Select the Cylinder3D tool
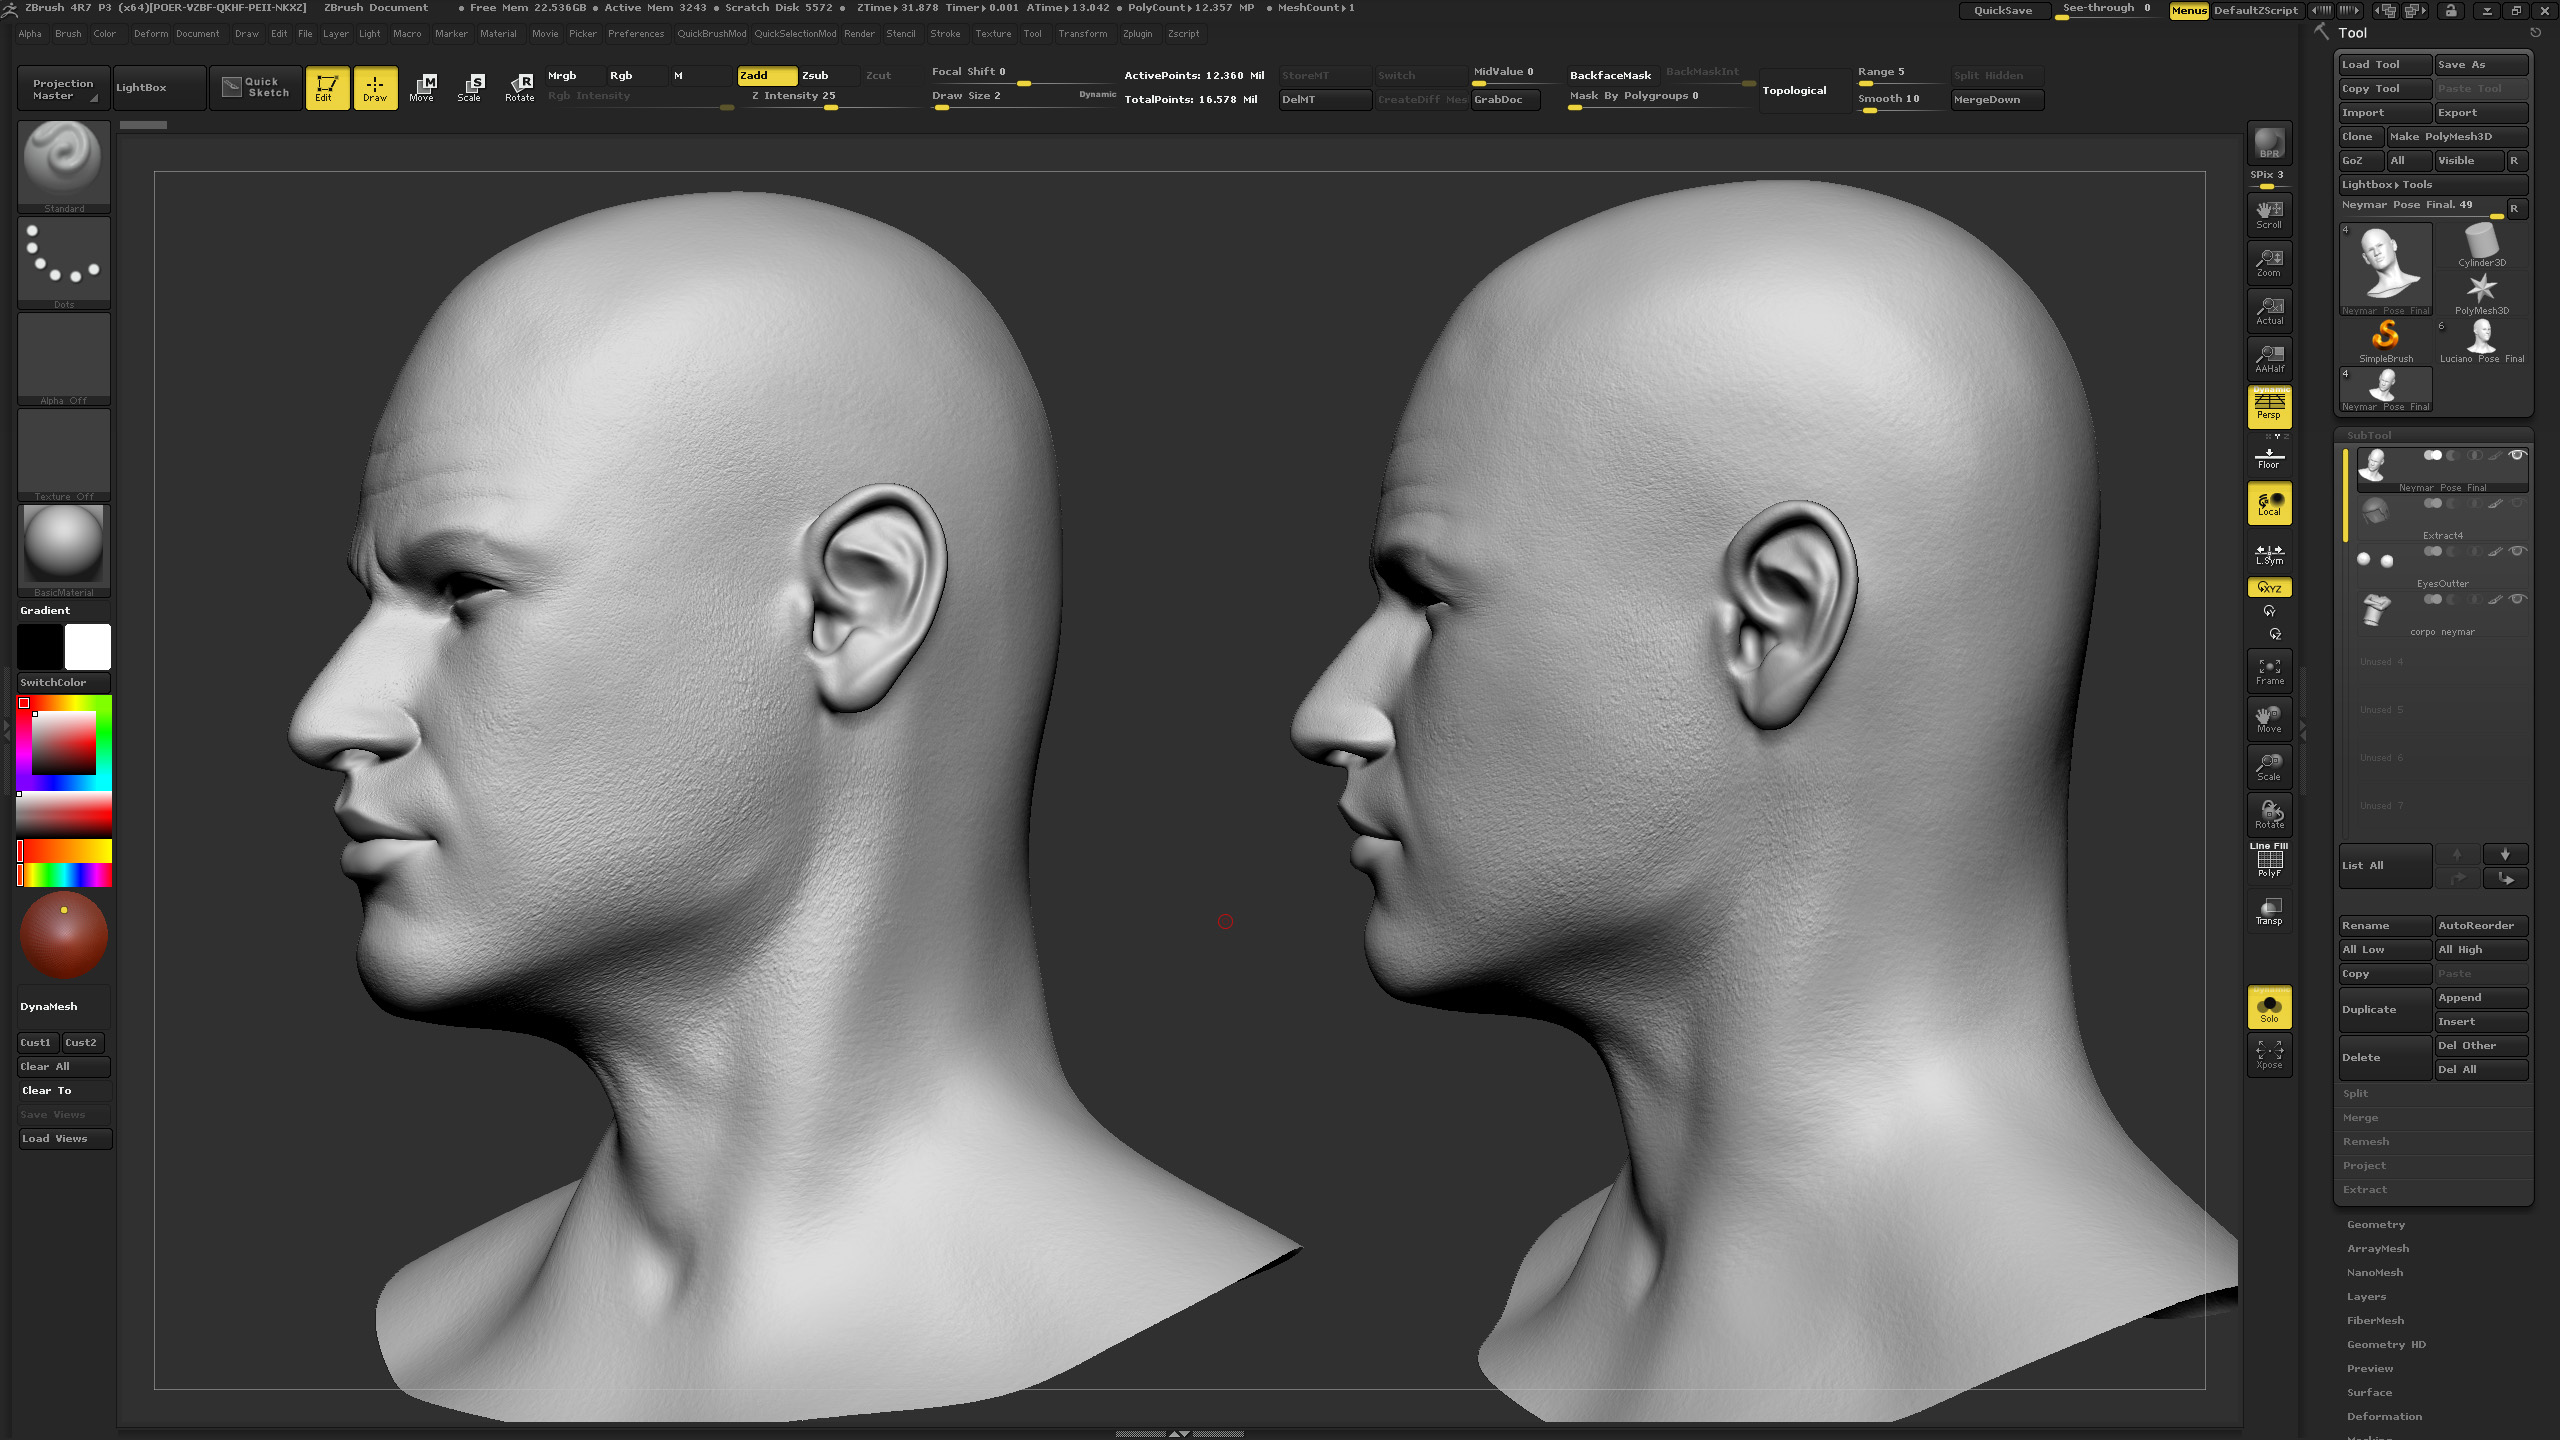Image resolution: width=2560 pixels, height=1440 pixels. 2481,245
